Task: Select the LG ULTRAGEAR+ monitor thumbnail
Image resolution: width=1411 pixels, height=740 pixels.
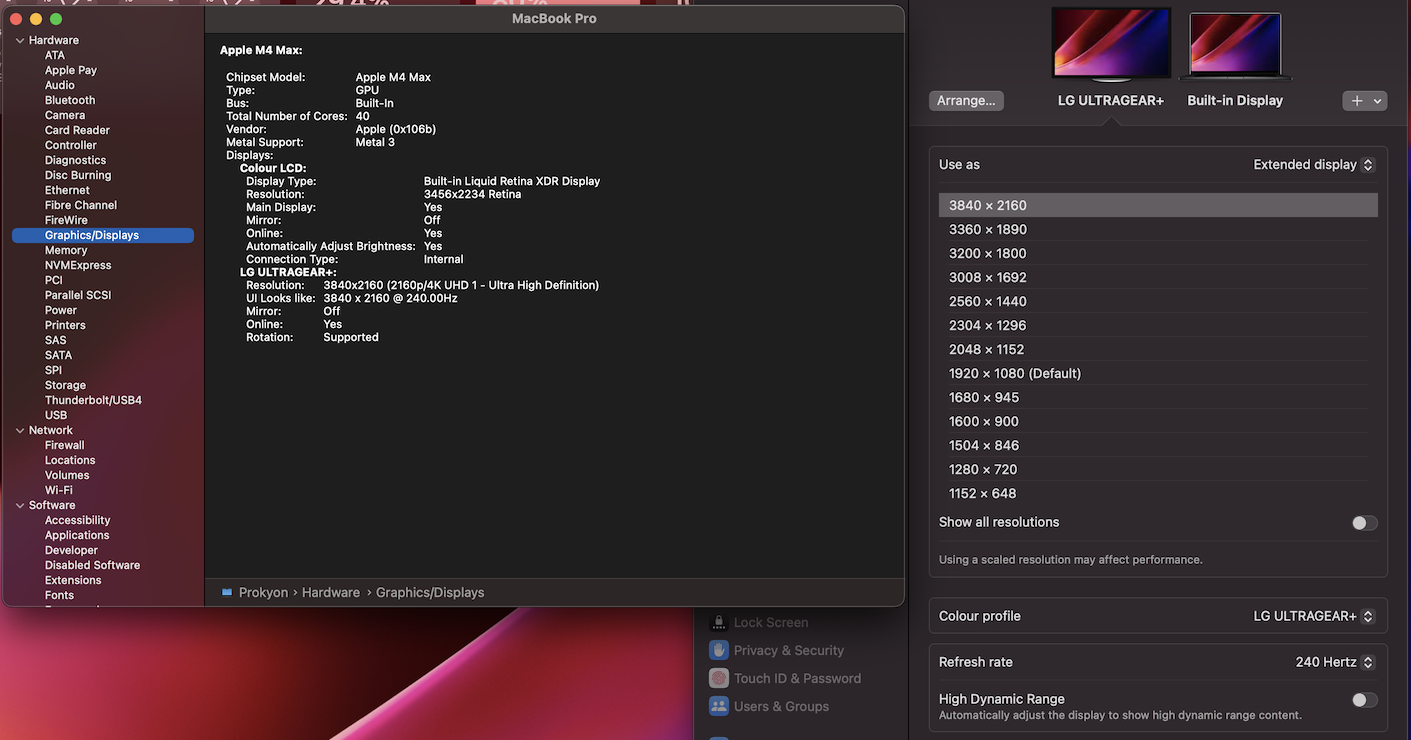Action: point(1111,44)
